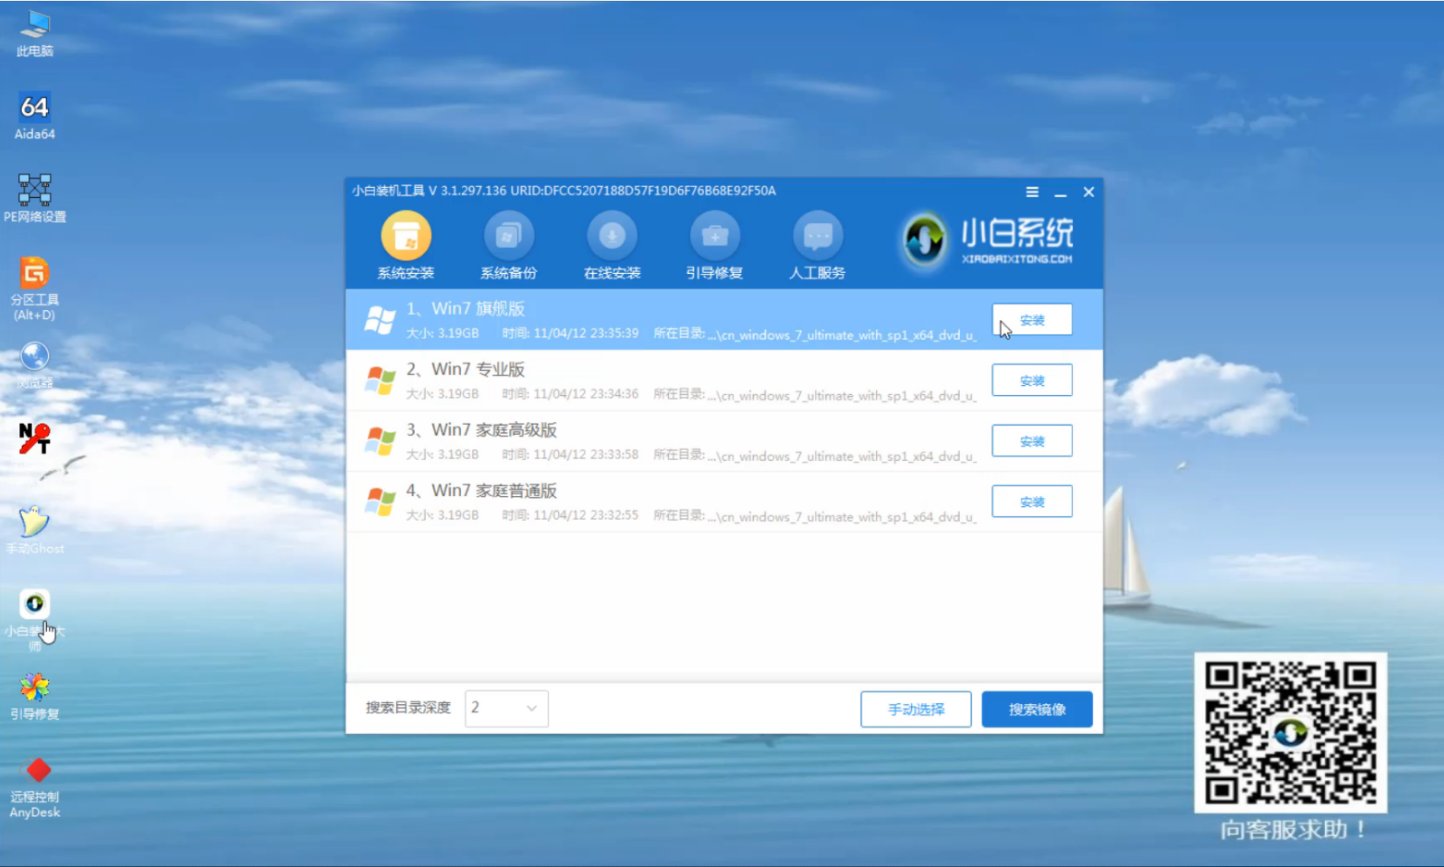Click the 手动选择 button
Screen dimensions: 1444x867
tap(916, 708)
